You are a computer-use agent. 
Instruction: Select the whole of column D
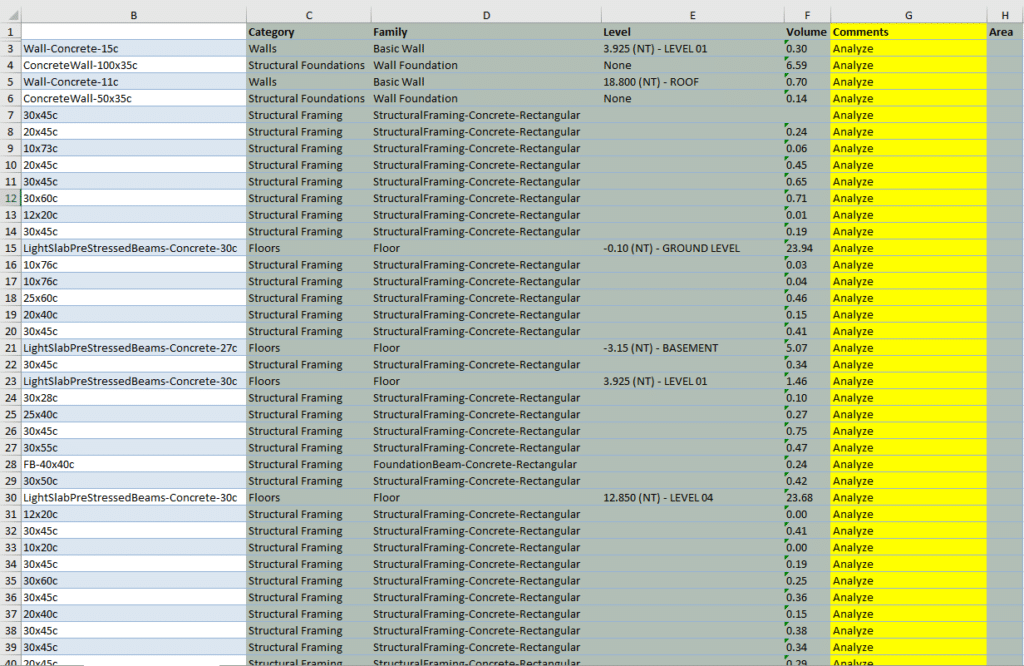click(486, 15)
